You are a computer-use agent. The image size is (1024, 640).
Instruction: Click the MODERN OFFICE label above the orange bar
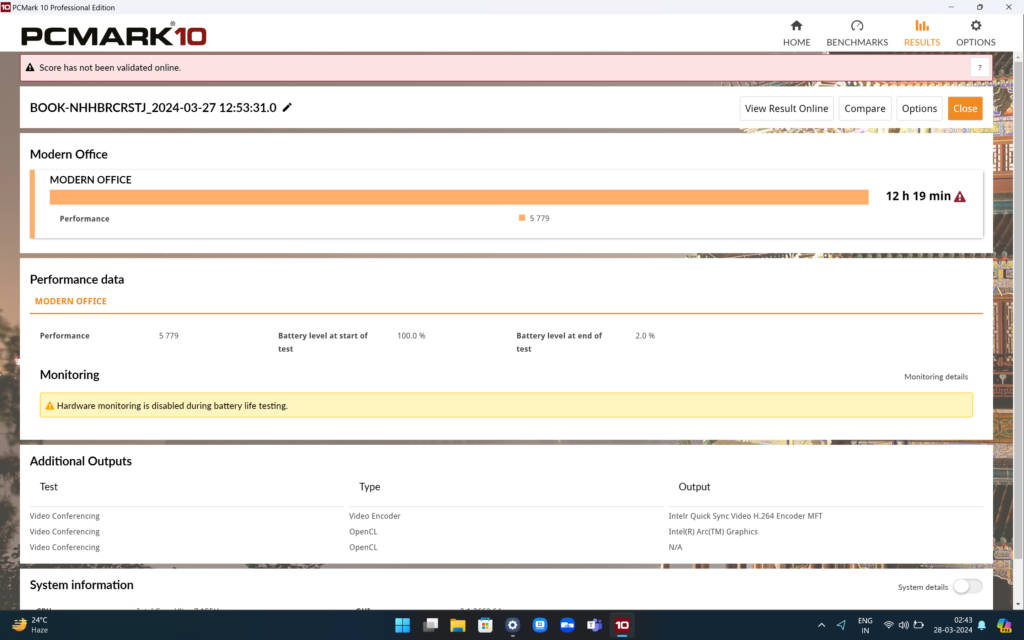pyautogui.click(x=90, y=180)
